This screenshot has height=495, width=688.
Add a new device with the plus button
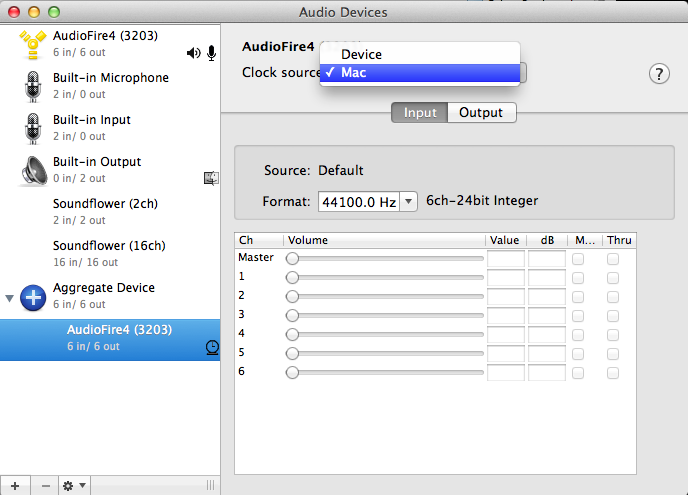tap(15, 486)
